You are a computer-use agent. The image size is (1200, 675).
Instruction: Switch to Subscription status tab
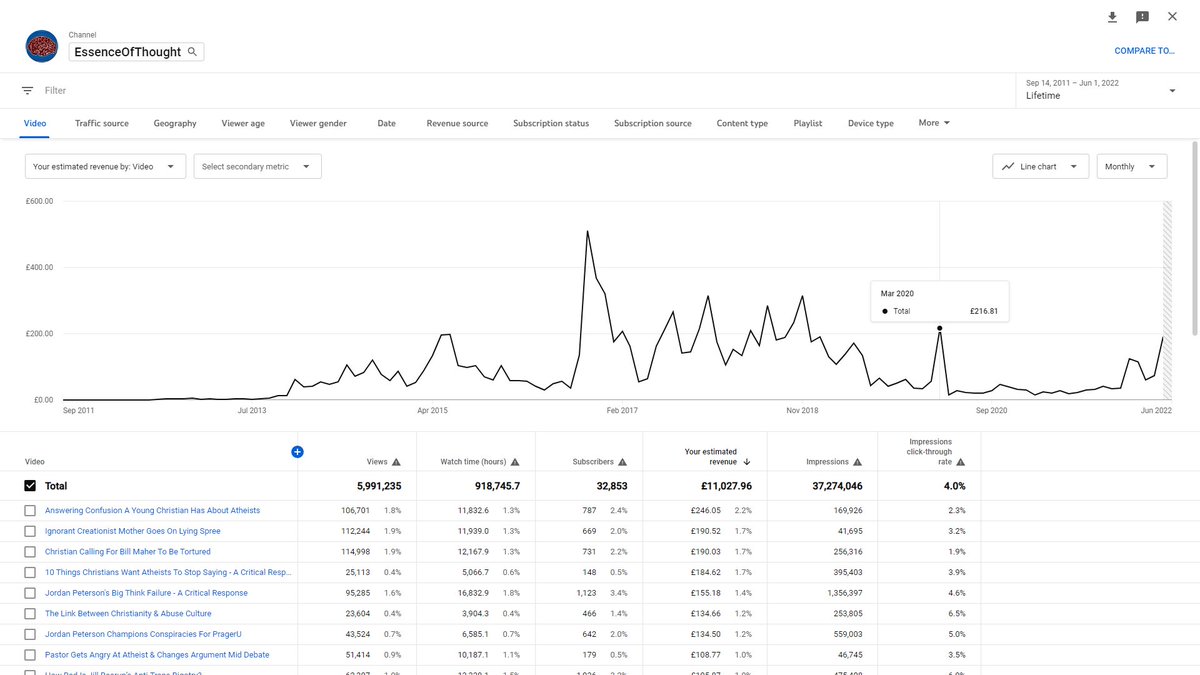tap(551, 123)
